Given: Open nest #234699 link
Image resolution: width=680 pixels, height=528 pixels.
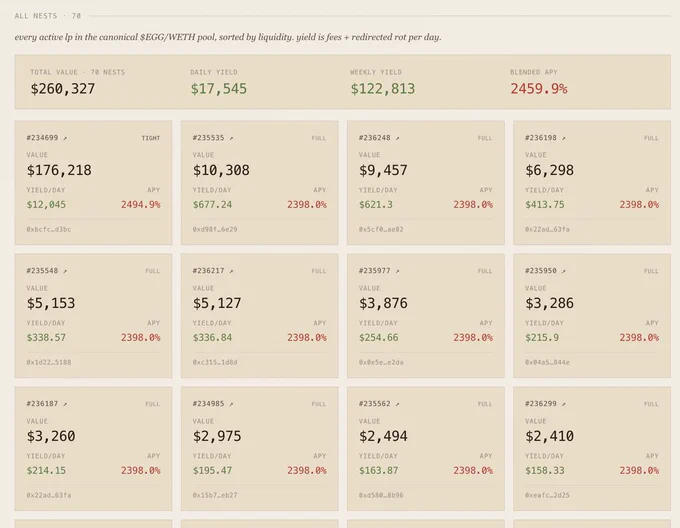Looking at the screenshot, I should pyautogui.click(x=42, y=138).
